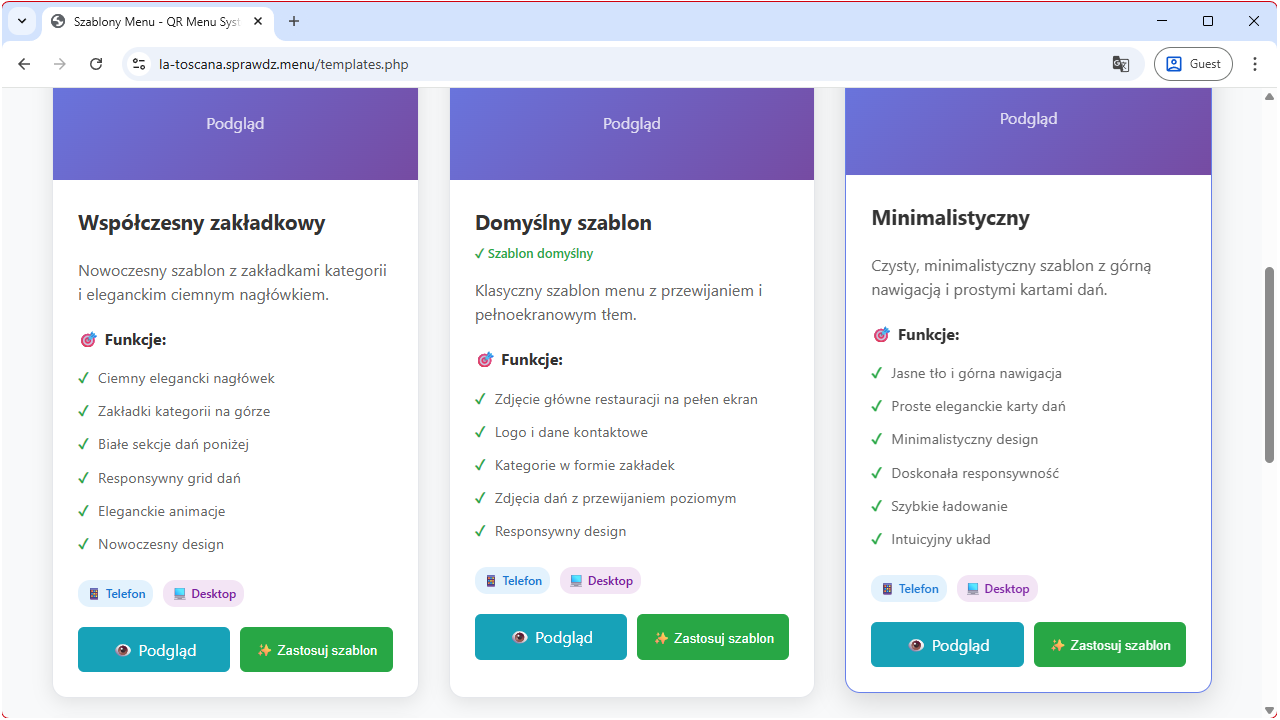Click the vertical page scrollbar thumb
Image resolution: width=1280 pixels, height=720 pixels.
tap(1269, 365)
